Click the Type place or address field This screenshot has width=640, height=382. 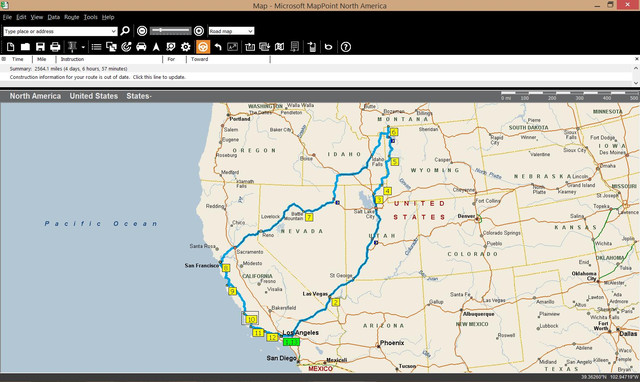[x=57, y=31]
